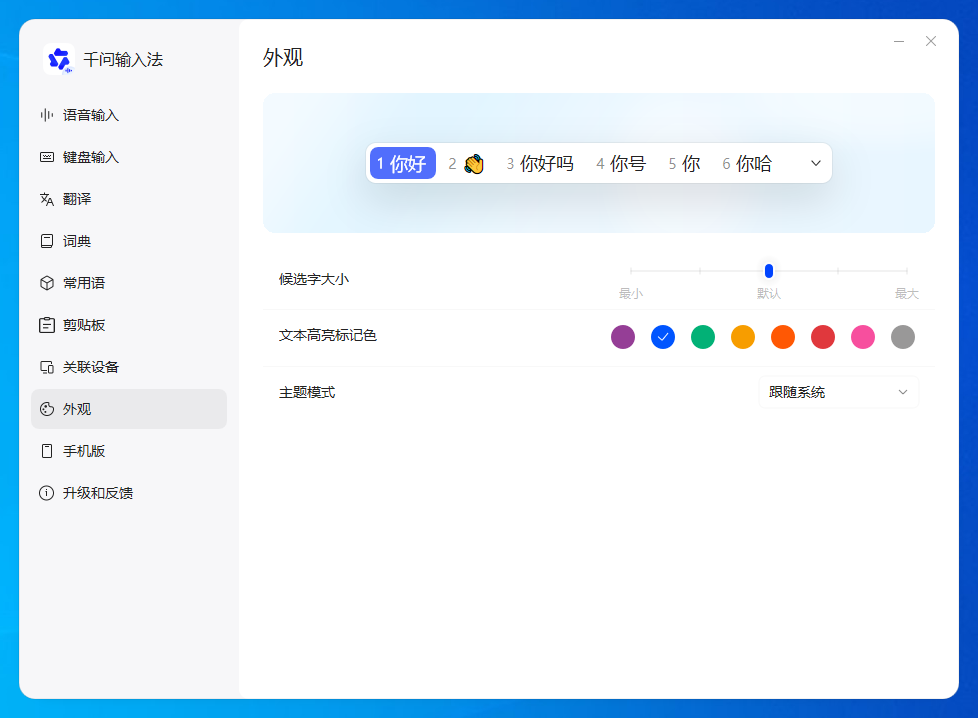Click the cube icon beside 常用语
Viewport: 978px width, 718px height.
click(x=47, y=283)
